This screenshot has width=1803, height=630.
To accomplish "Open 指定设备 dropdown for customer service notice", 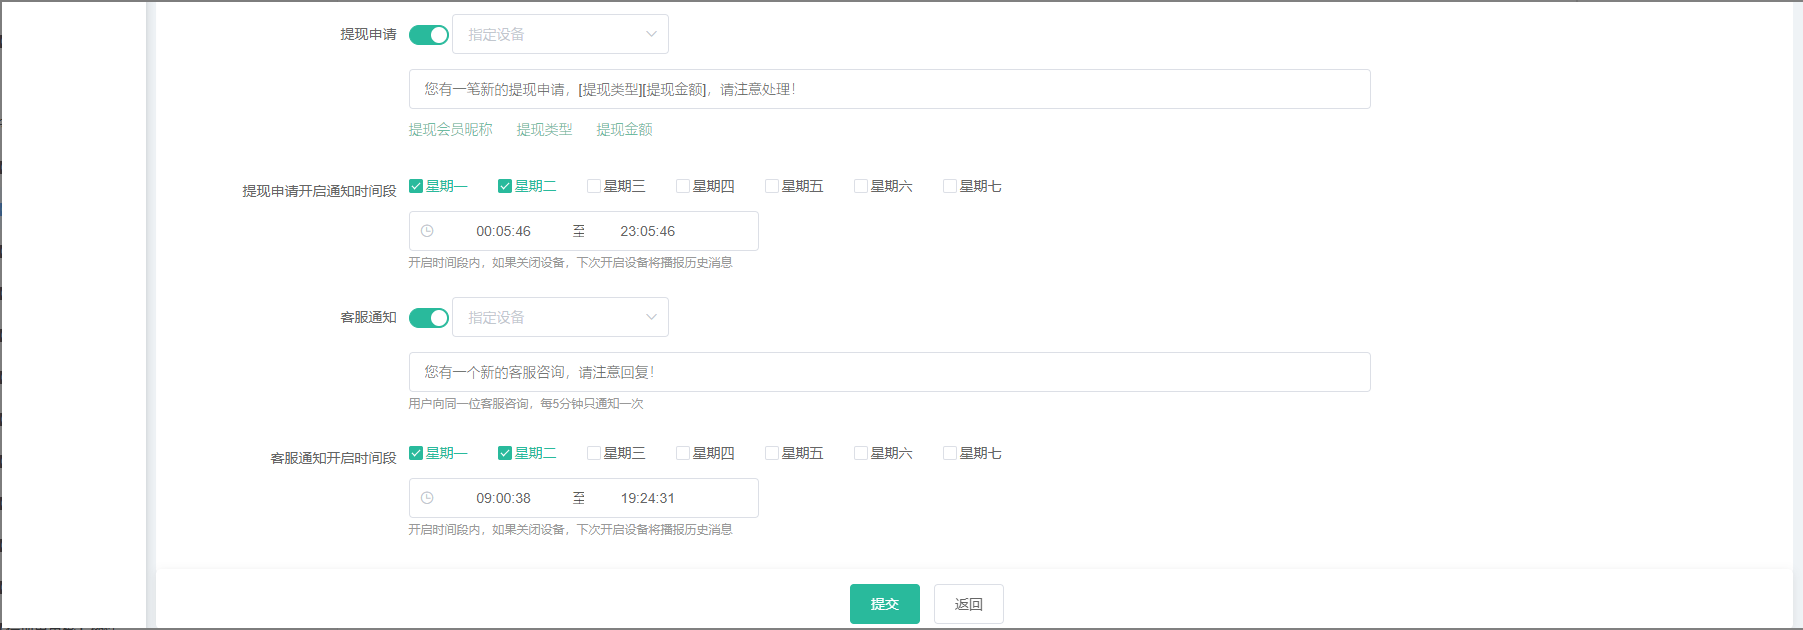I will (x=560, y=318).
